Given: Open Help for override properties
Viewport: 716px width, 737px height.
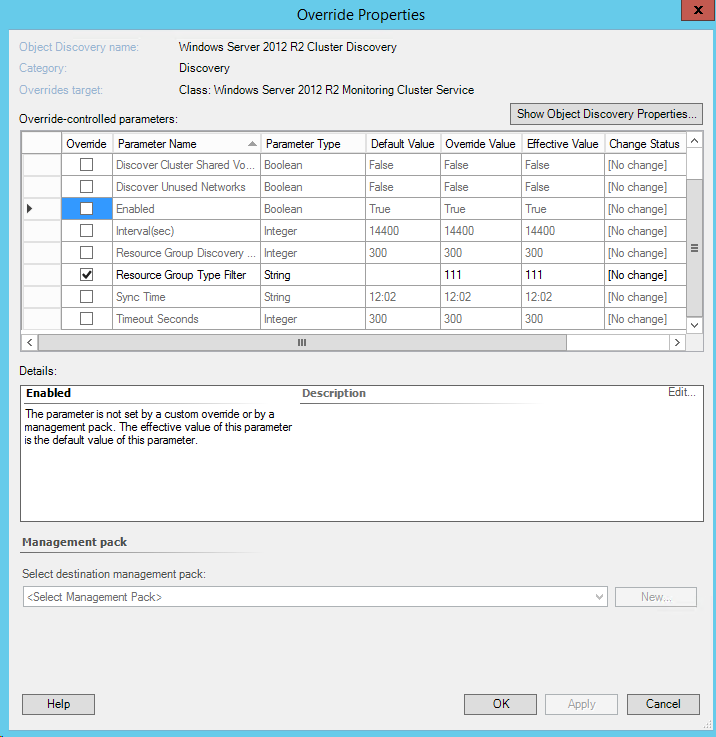Looking at the screenshot, I should tap(58, 704).
